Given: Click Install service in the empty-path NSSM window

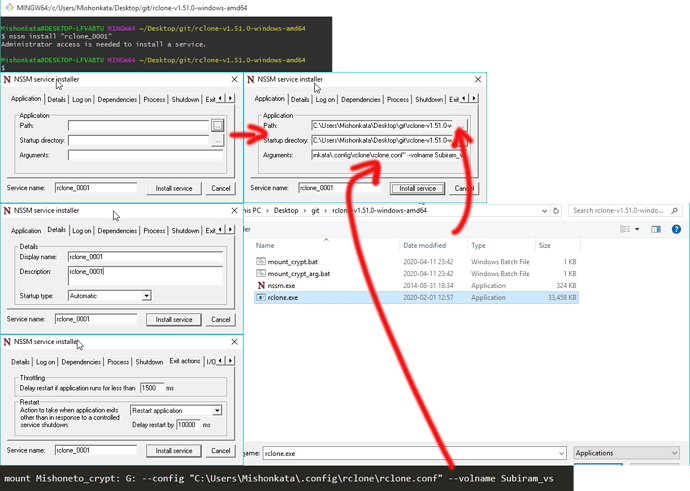Looking at the screenshot, I should coord(174,188).
